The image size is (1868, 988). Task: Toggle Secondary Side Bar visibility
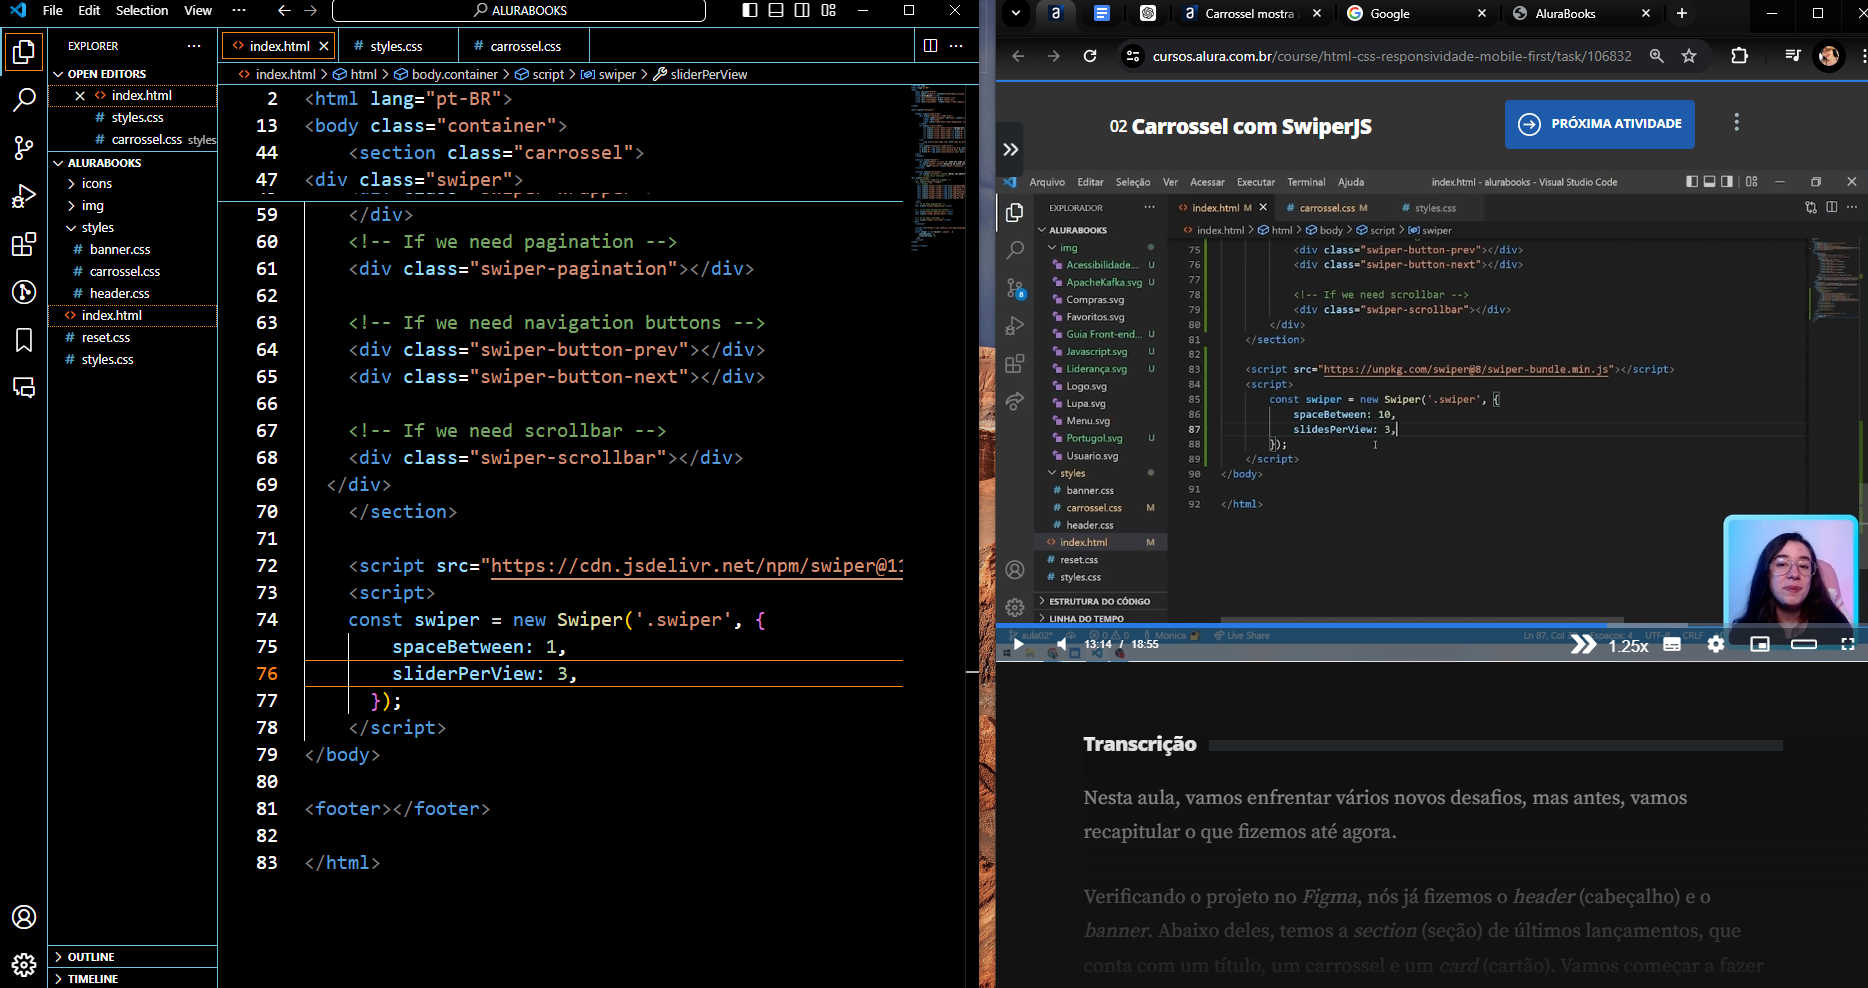coord(802,10)
